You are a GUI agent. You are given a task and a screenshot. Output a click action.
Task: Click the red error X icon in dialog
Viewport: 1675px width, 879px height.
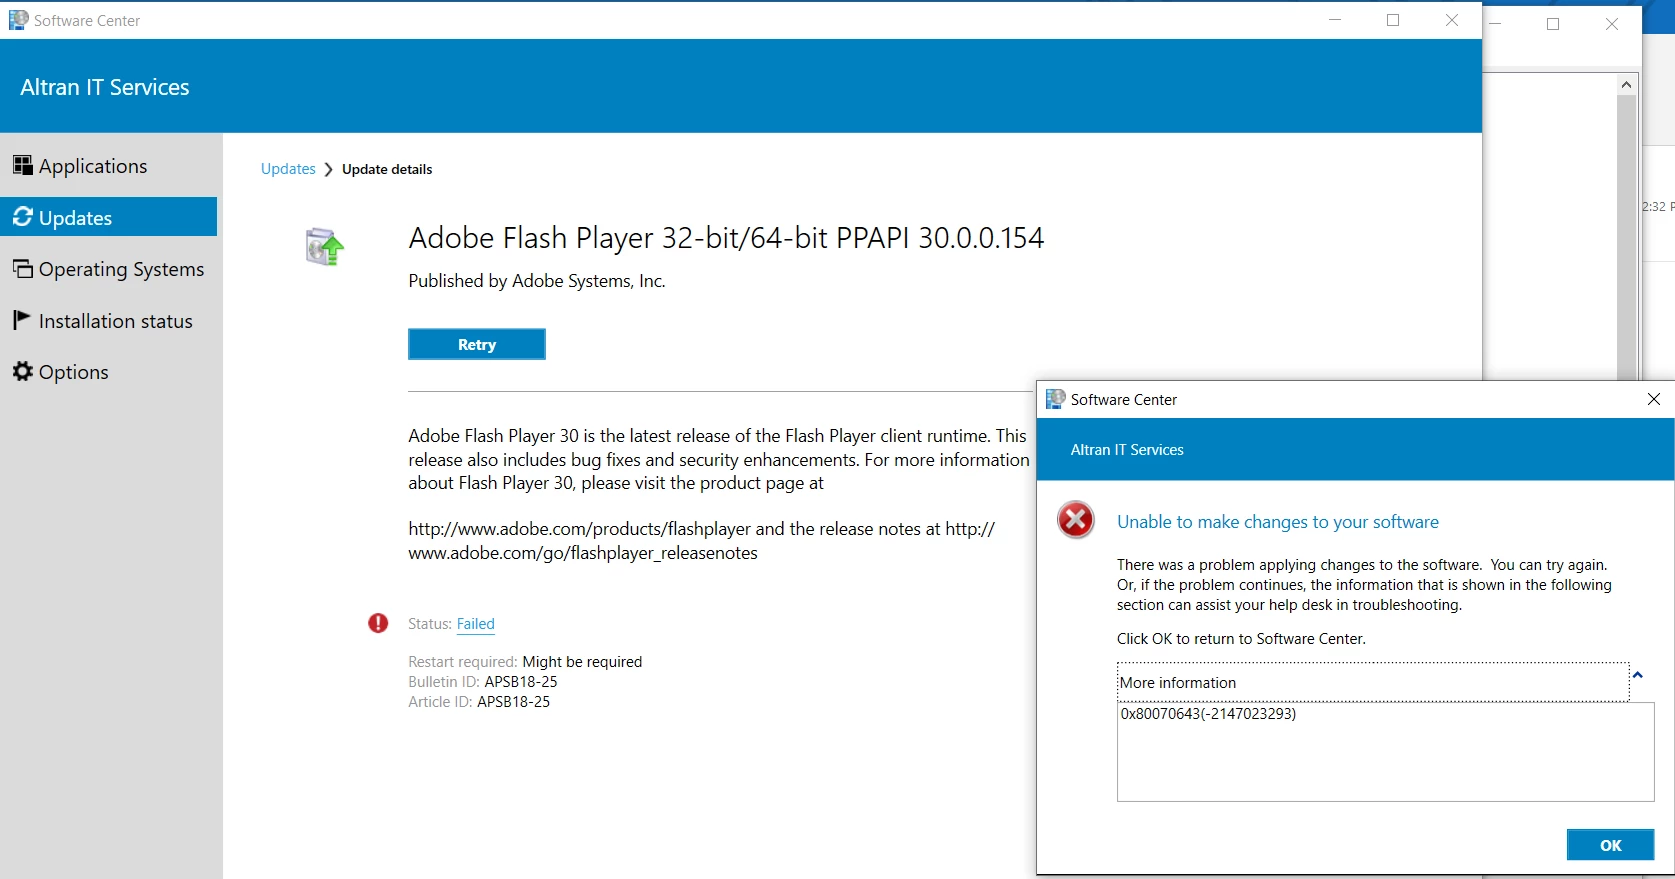1076,520
